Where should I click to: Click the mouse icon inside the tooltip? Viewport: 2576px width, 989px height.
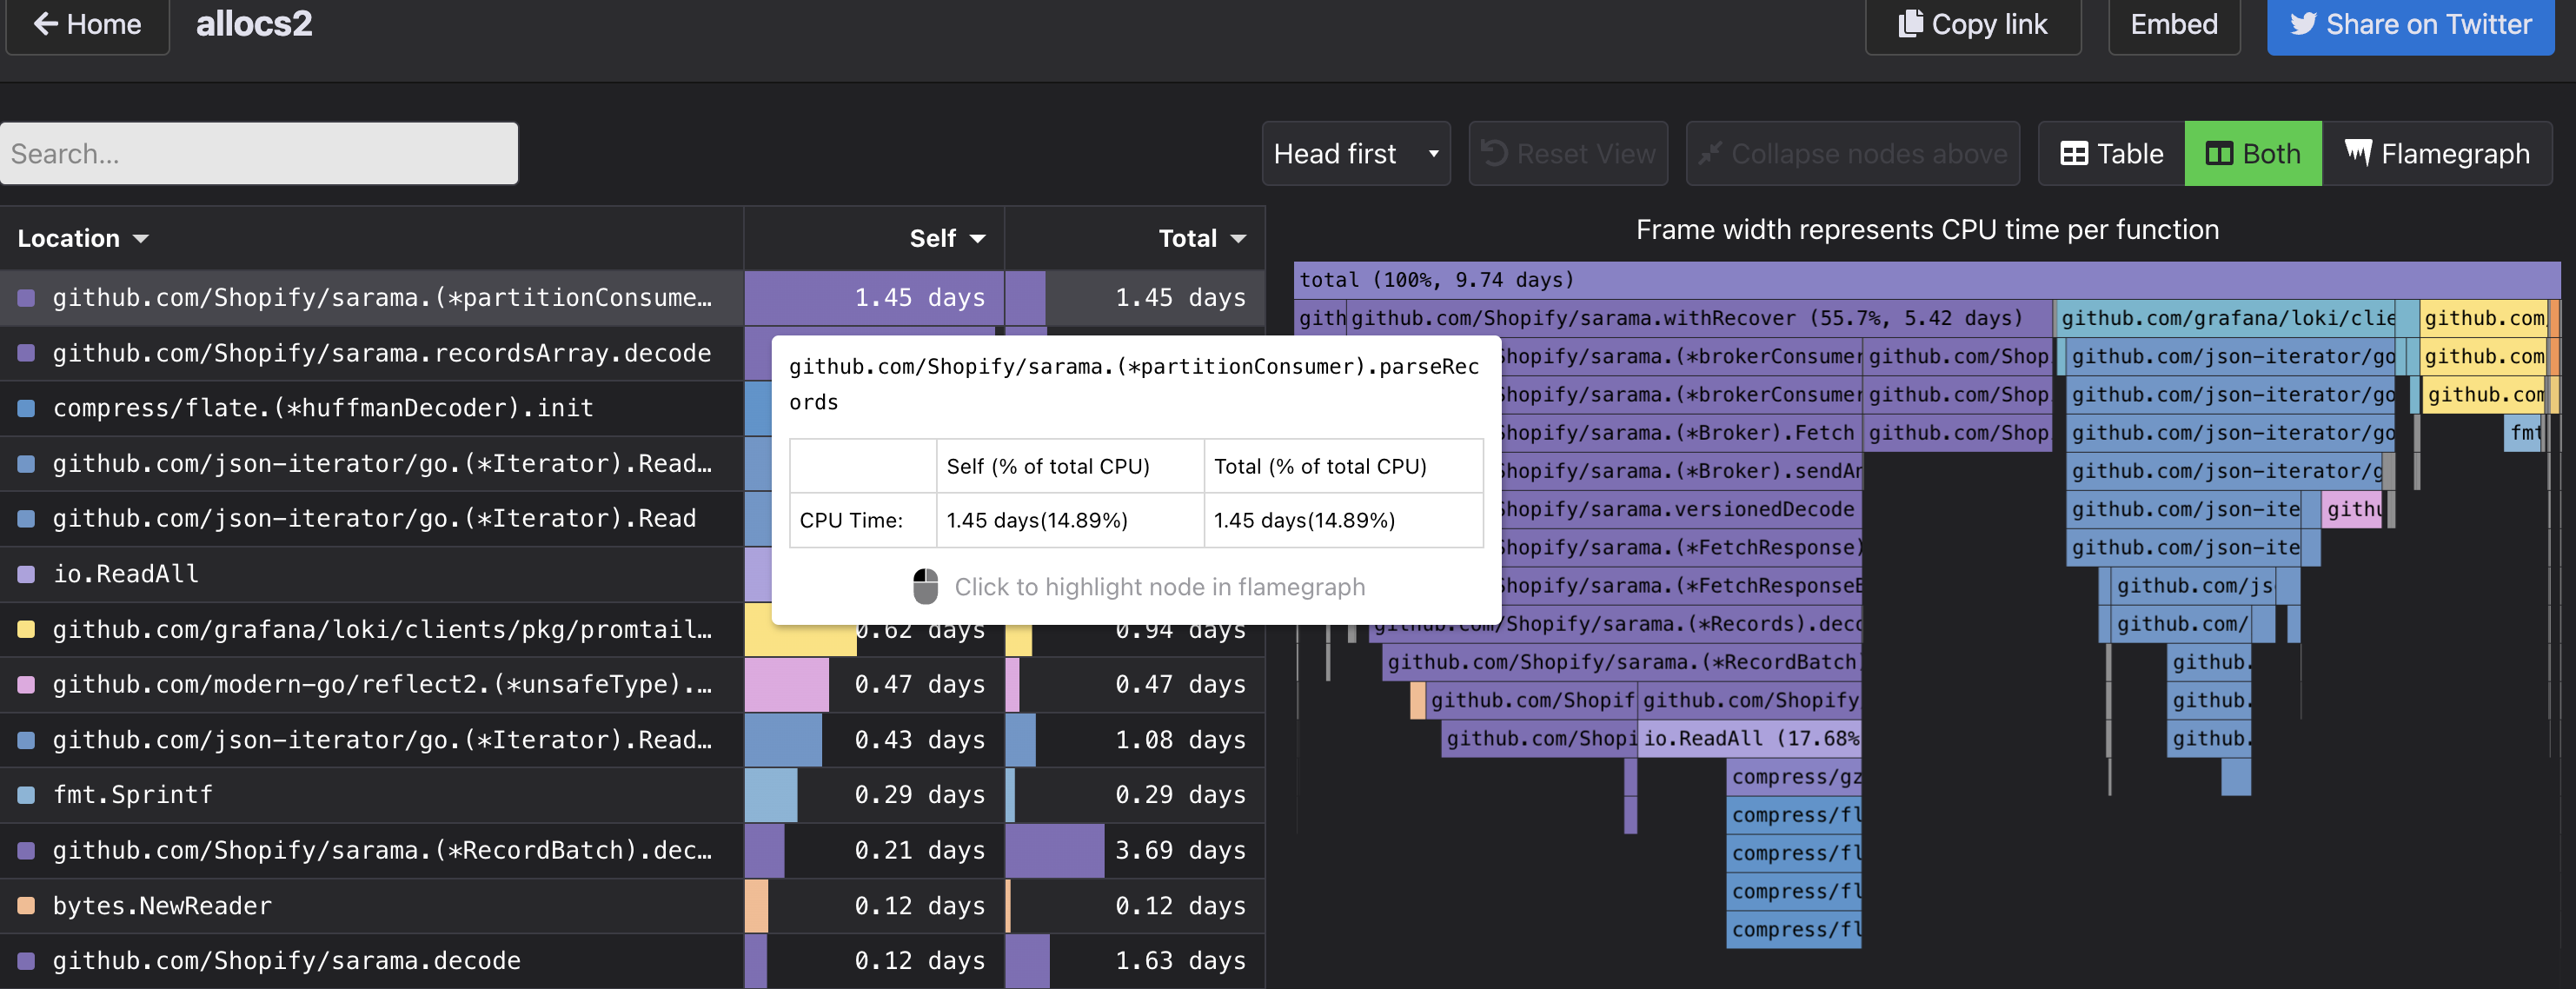pos(925,585)
